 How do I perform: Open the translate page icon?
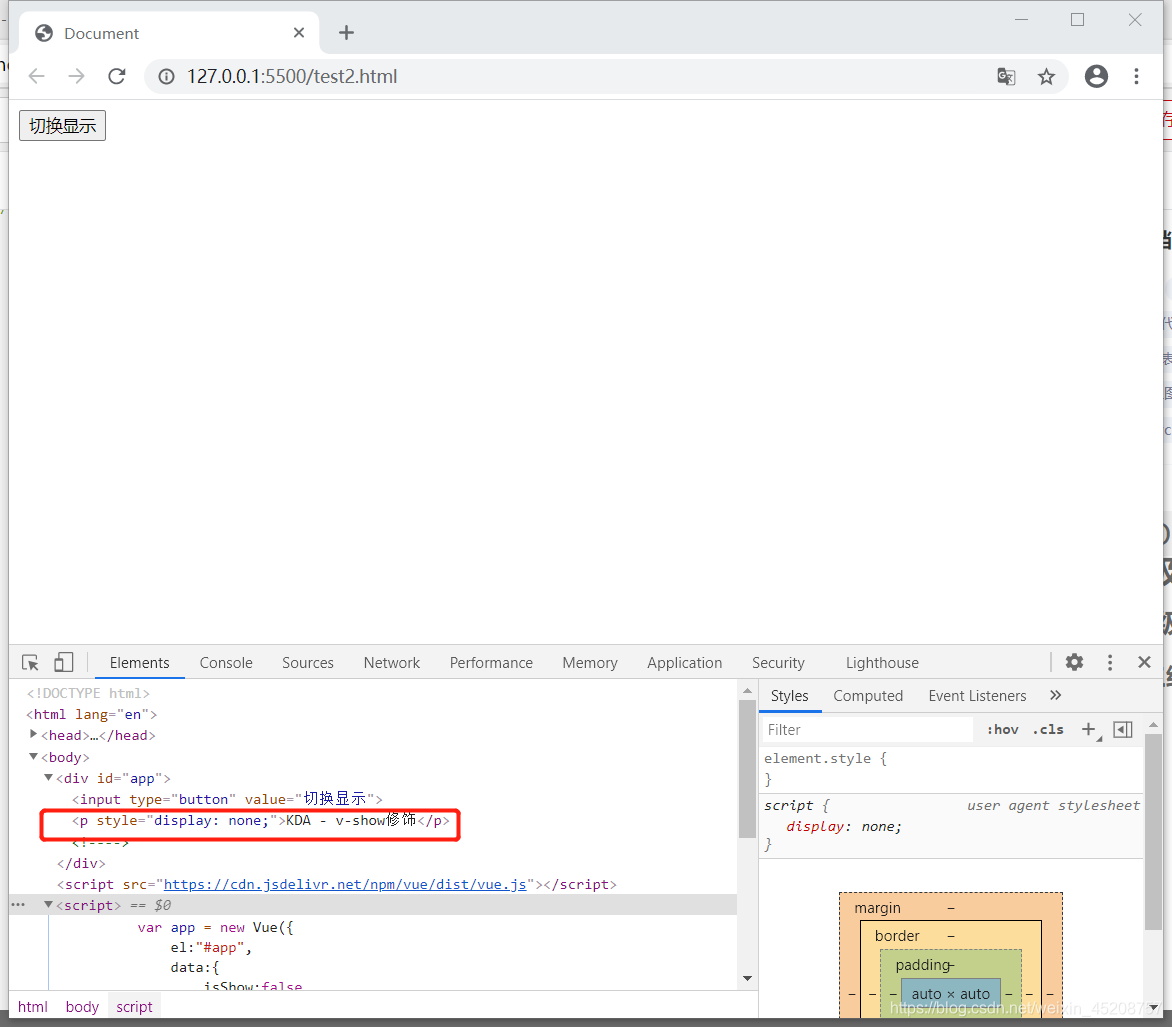[1006, 76]
